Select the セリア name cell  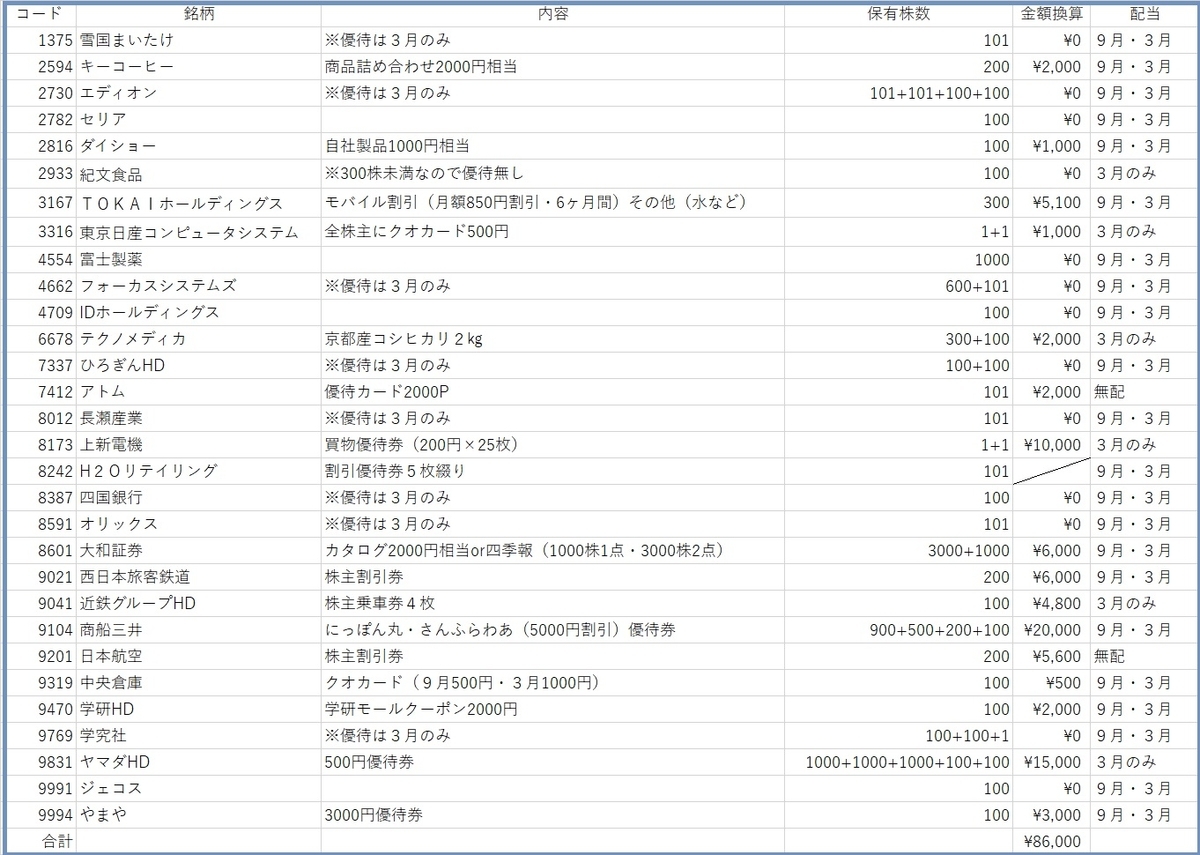(199, 119)
